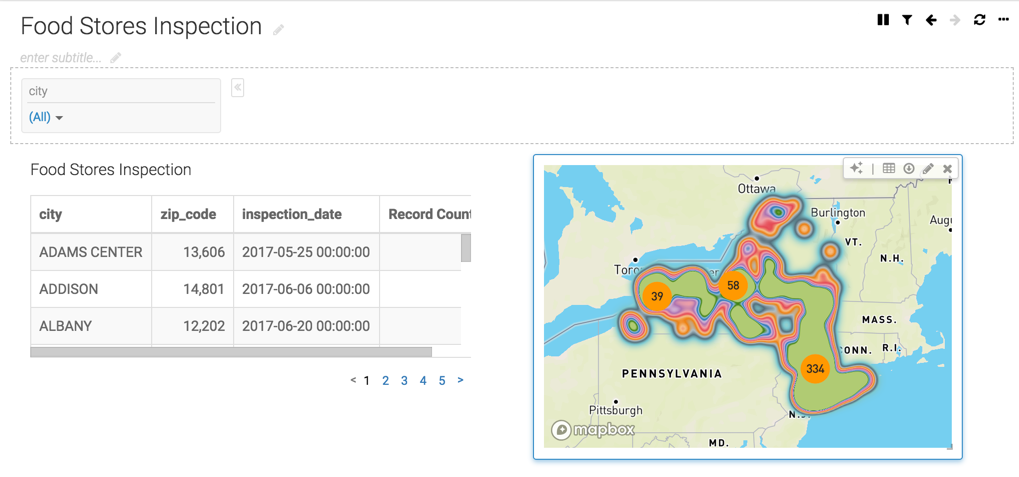Jump to table page 5

[442, 381]
